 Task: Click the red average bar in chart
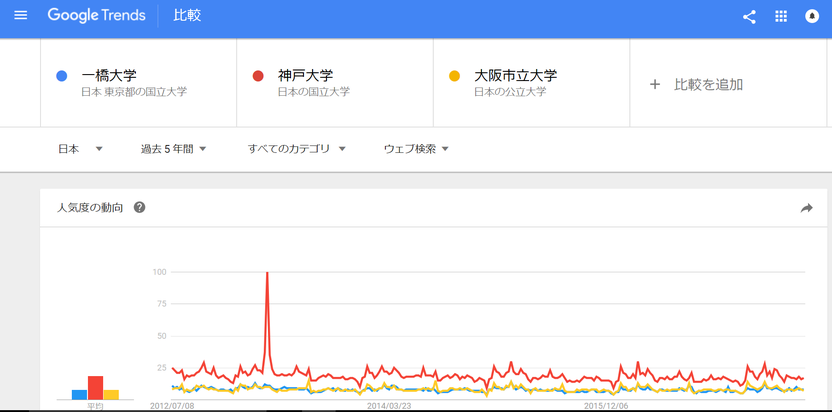point(96,388)
